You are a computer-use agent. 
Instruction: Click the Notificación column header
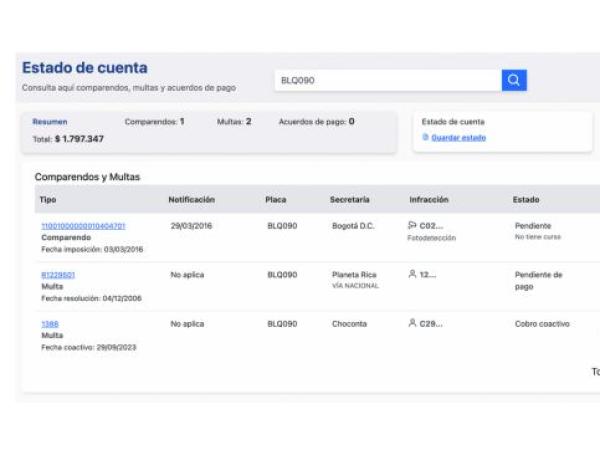[x=192, y=200]
